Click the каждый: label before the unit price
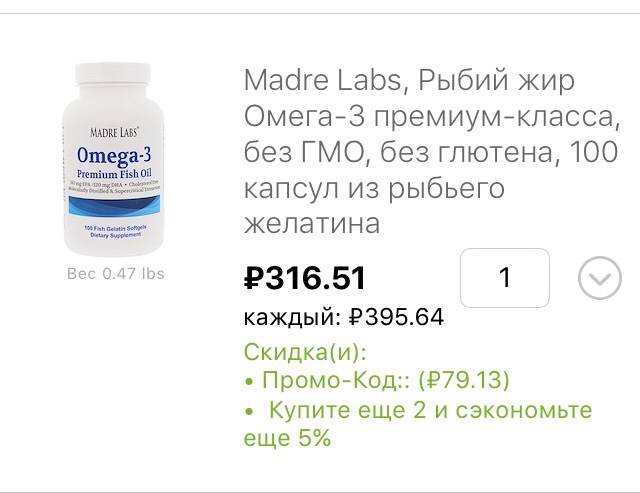The height and width of the screenshot is (493, 640). click(x=293, y=317)
